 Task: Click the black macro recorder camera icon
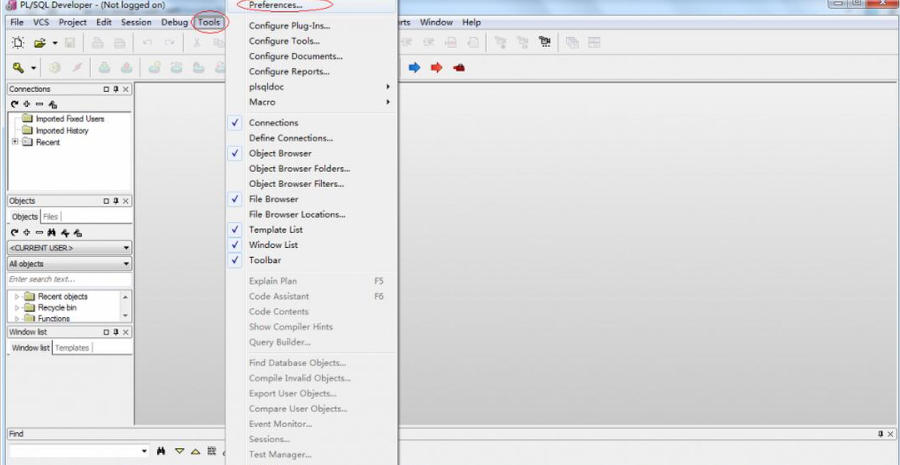545,42
